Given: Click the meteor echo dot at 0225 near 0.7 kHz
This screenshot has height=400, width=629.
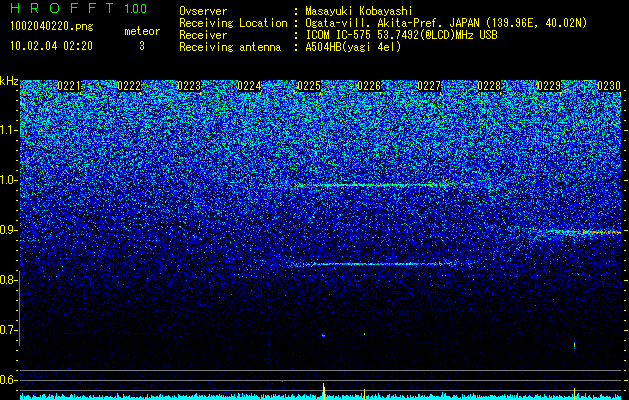Looking at the screenshot, I should [x=323, y=335].
